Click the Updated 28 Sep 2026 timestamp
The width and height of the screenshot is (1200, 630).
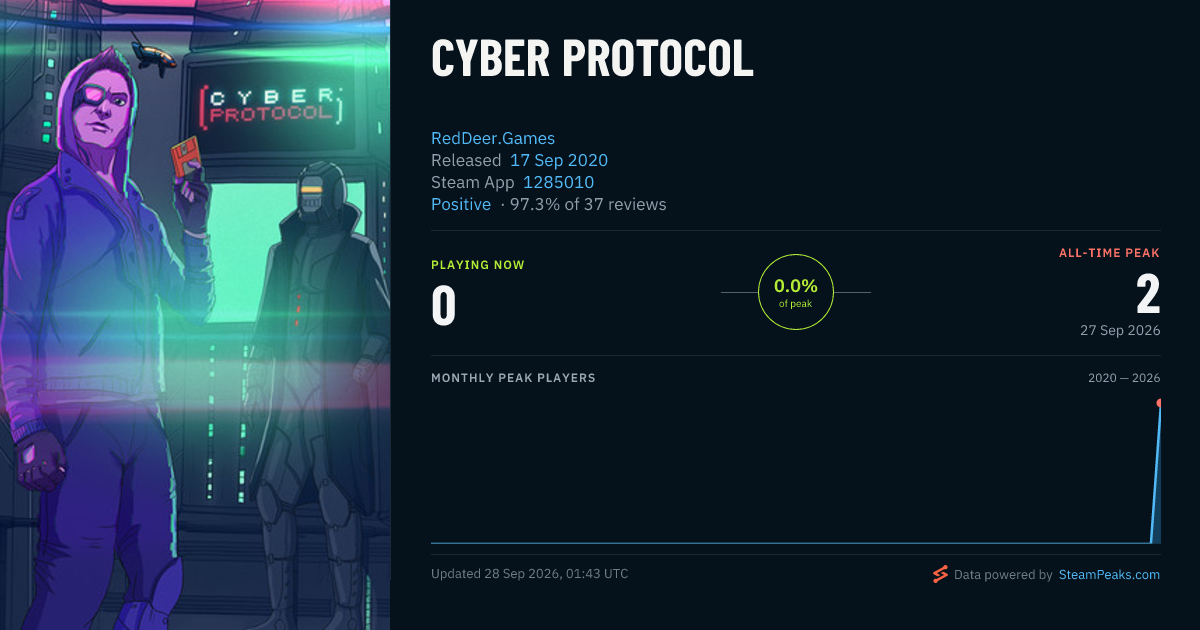tap(530, 574)
